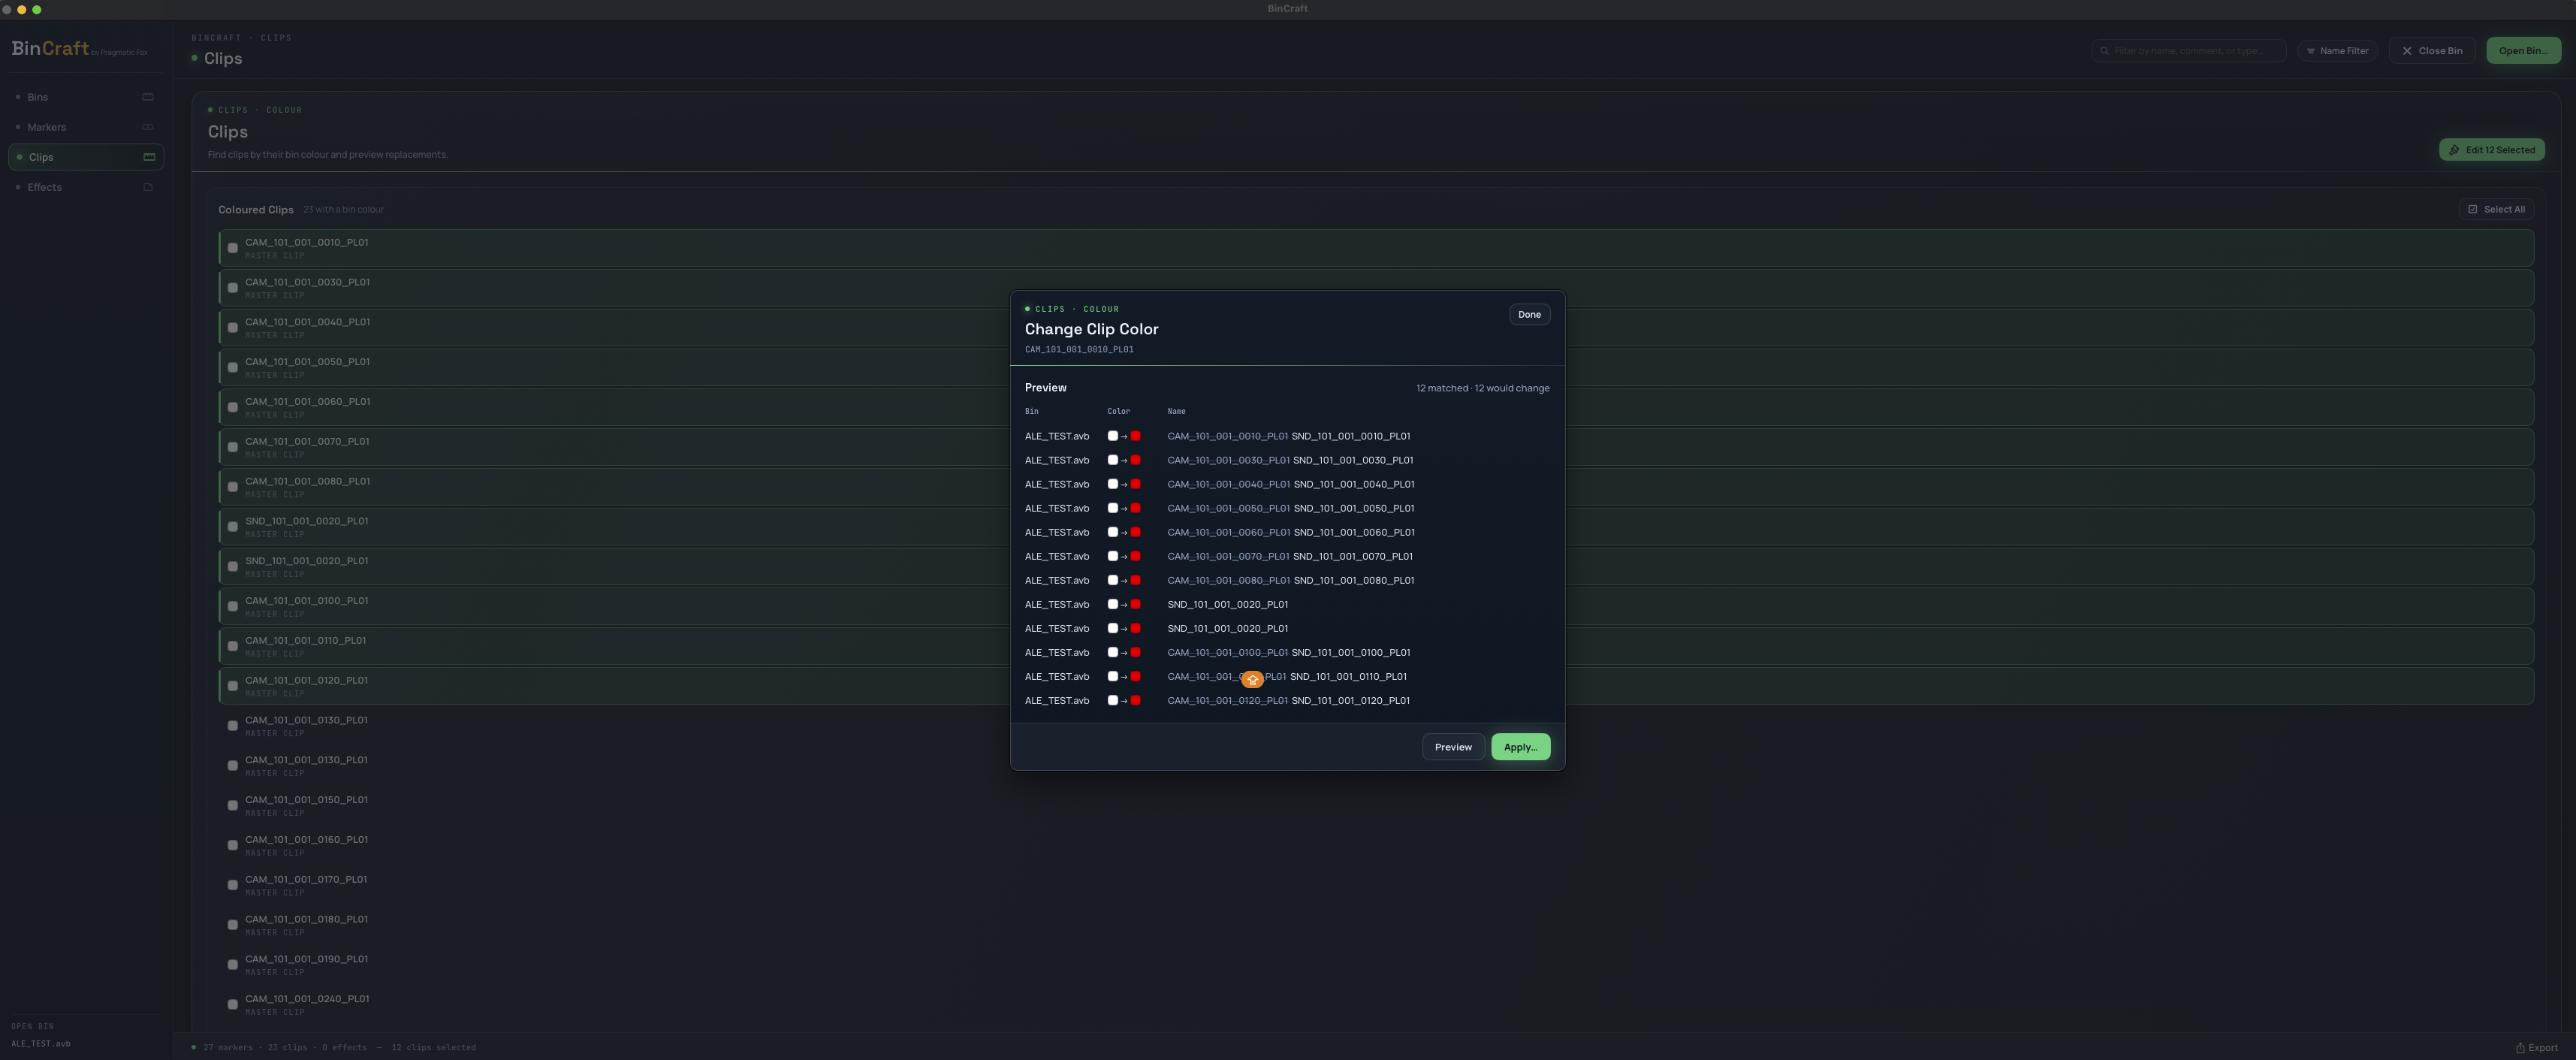Click red swatch in SND_101_001_0010_PL01 preview row
This screenshot has width=2576, height=1060.
coord(1135,436)
